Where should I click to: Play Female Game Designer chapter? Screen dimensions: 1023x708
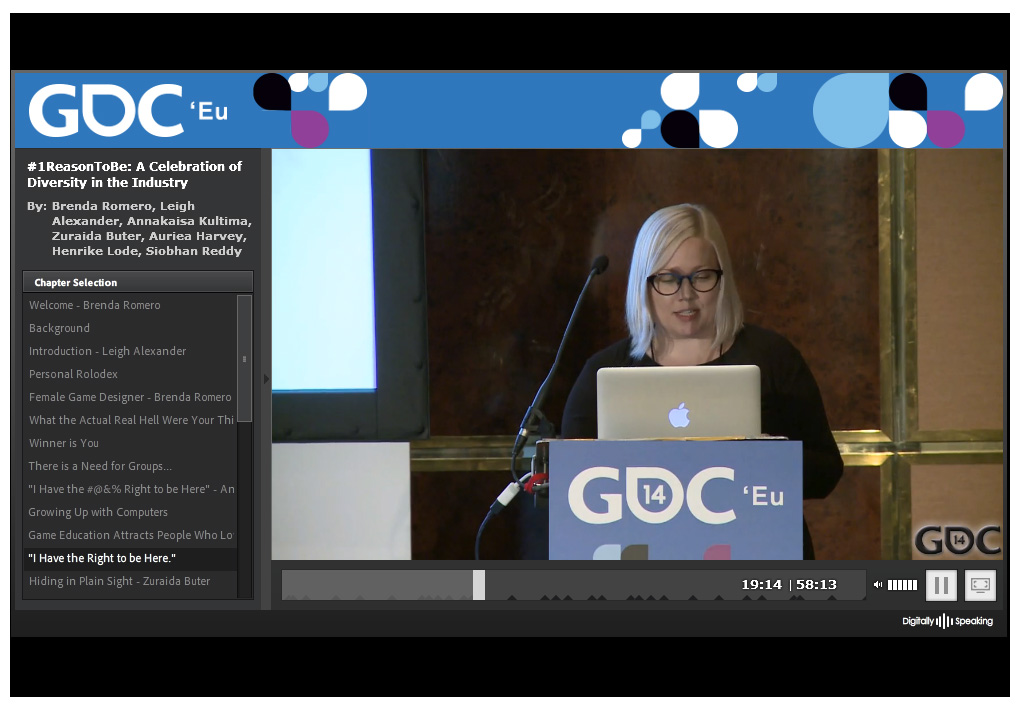pyautogui.click(x=130, y=397)
